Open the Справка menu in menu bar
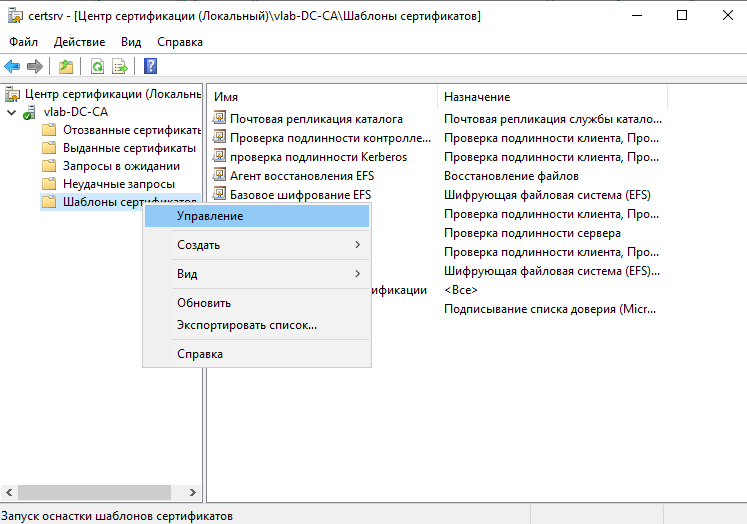This screenshot has height=524, width=747. point(180,42)
